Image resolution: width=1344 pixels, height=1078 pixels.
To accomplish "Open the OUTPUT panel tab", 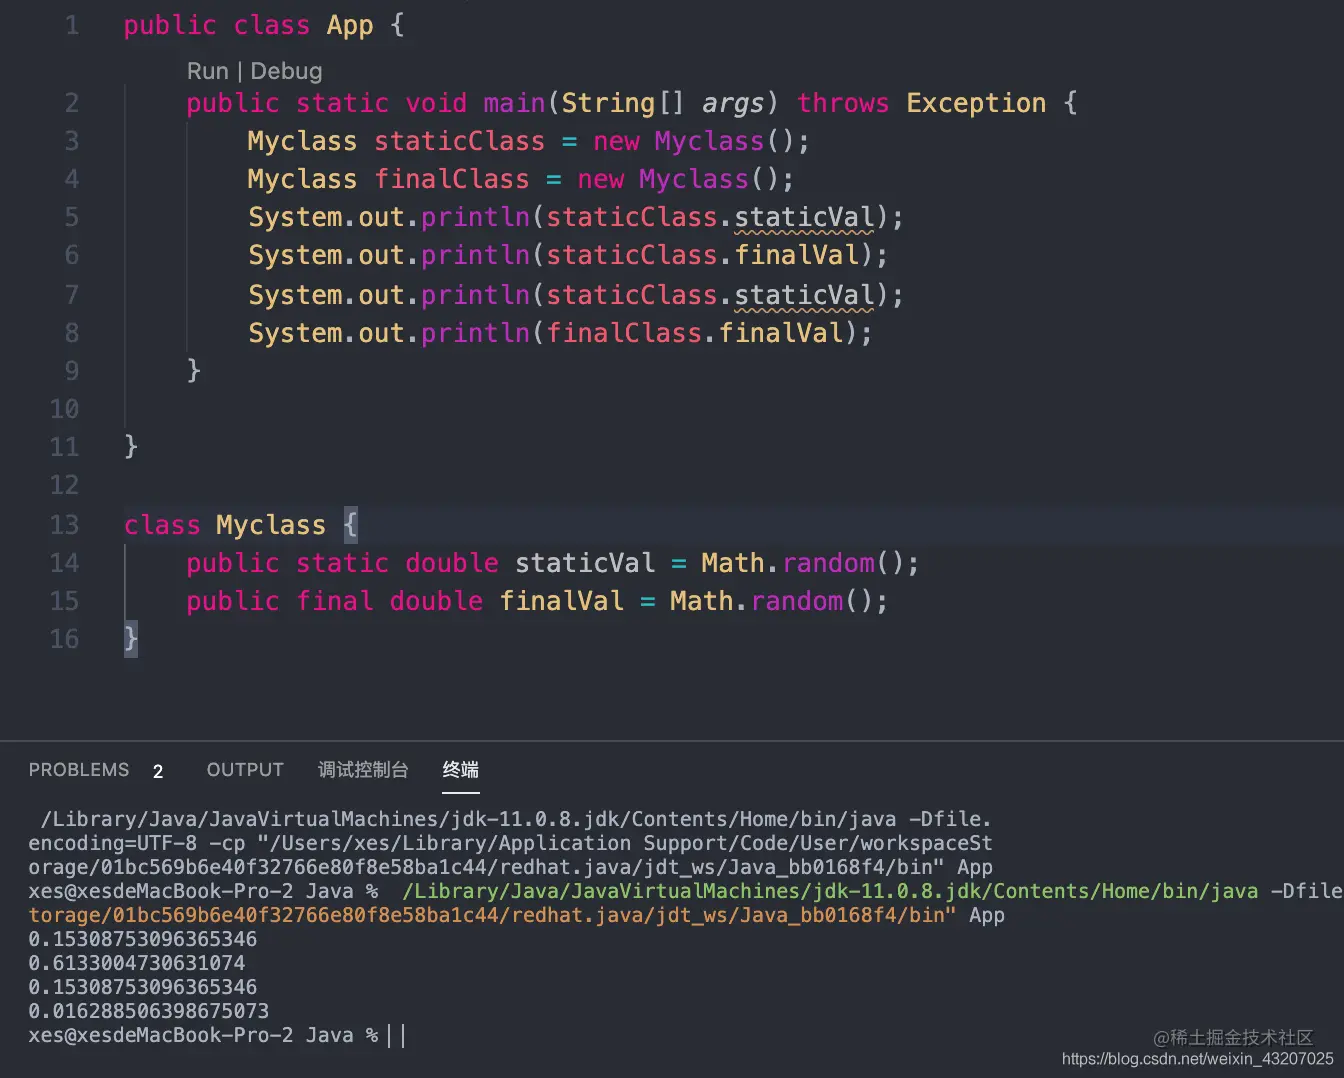I will point(245,770).
